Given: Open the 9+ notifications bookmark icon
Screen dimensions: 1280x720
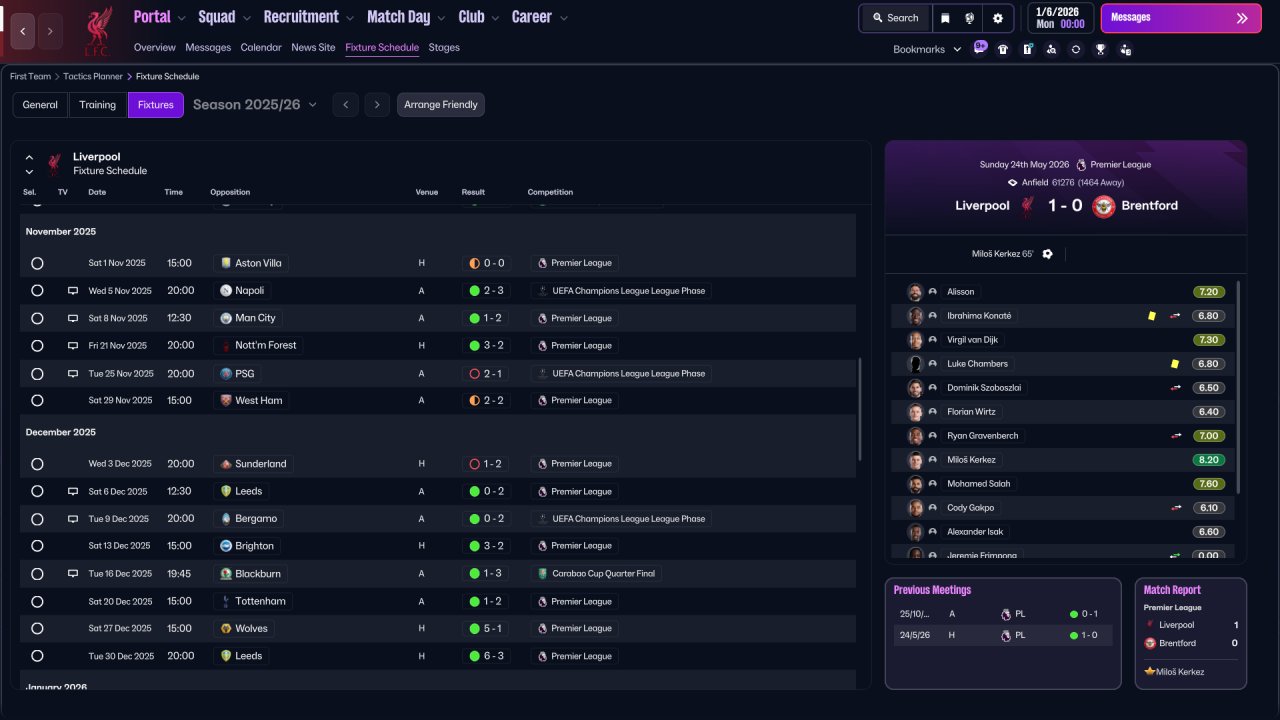Looking at the screenshot, I should point(980,48).
